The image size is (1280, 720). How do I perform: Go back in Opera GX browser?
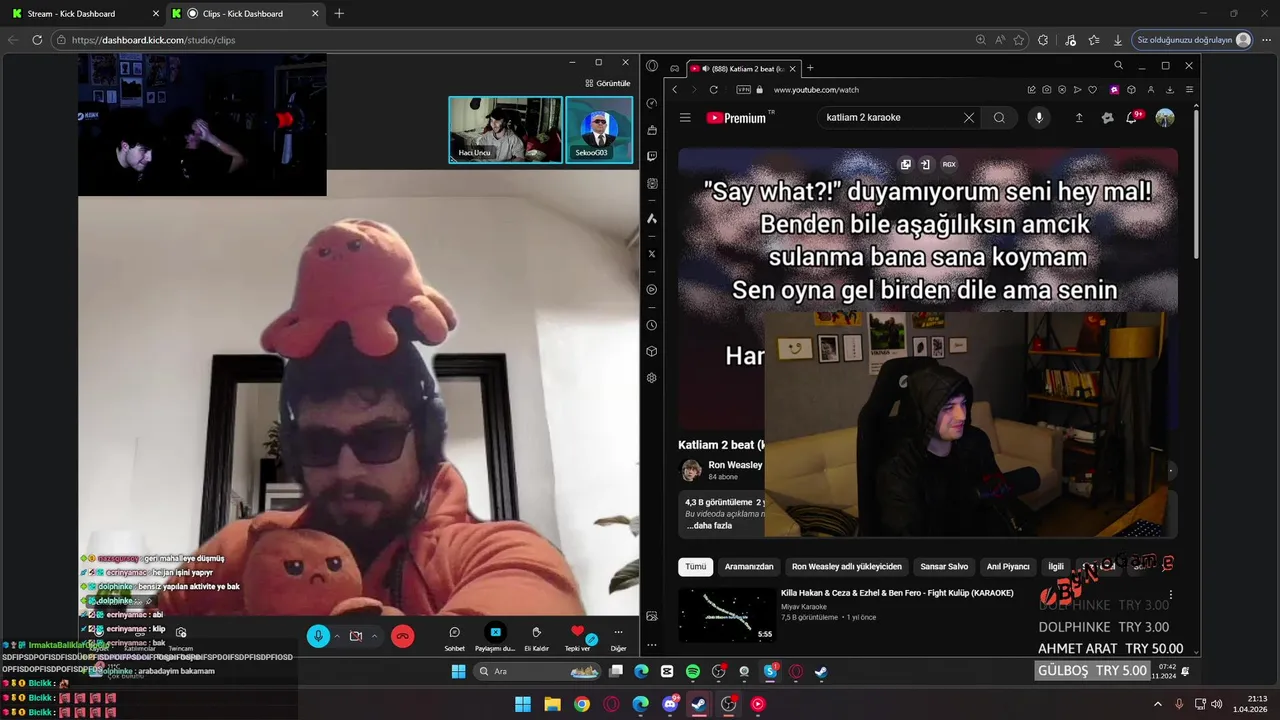(675, 89)
